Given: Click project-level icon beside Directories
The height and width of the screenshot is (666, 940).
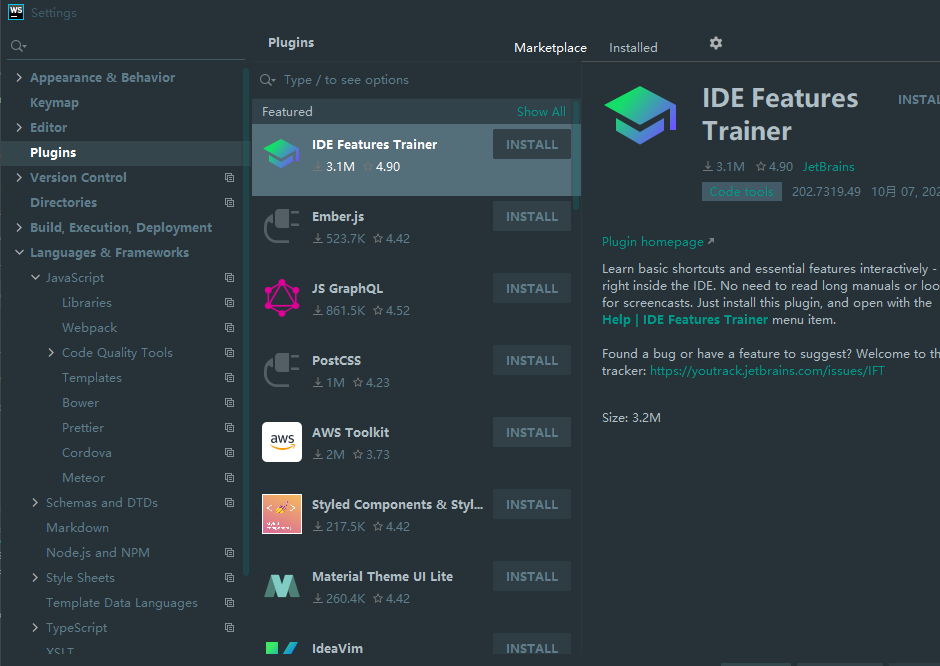Looking at the screenshot, I should click(x=230, y=203).
